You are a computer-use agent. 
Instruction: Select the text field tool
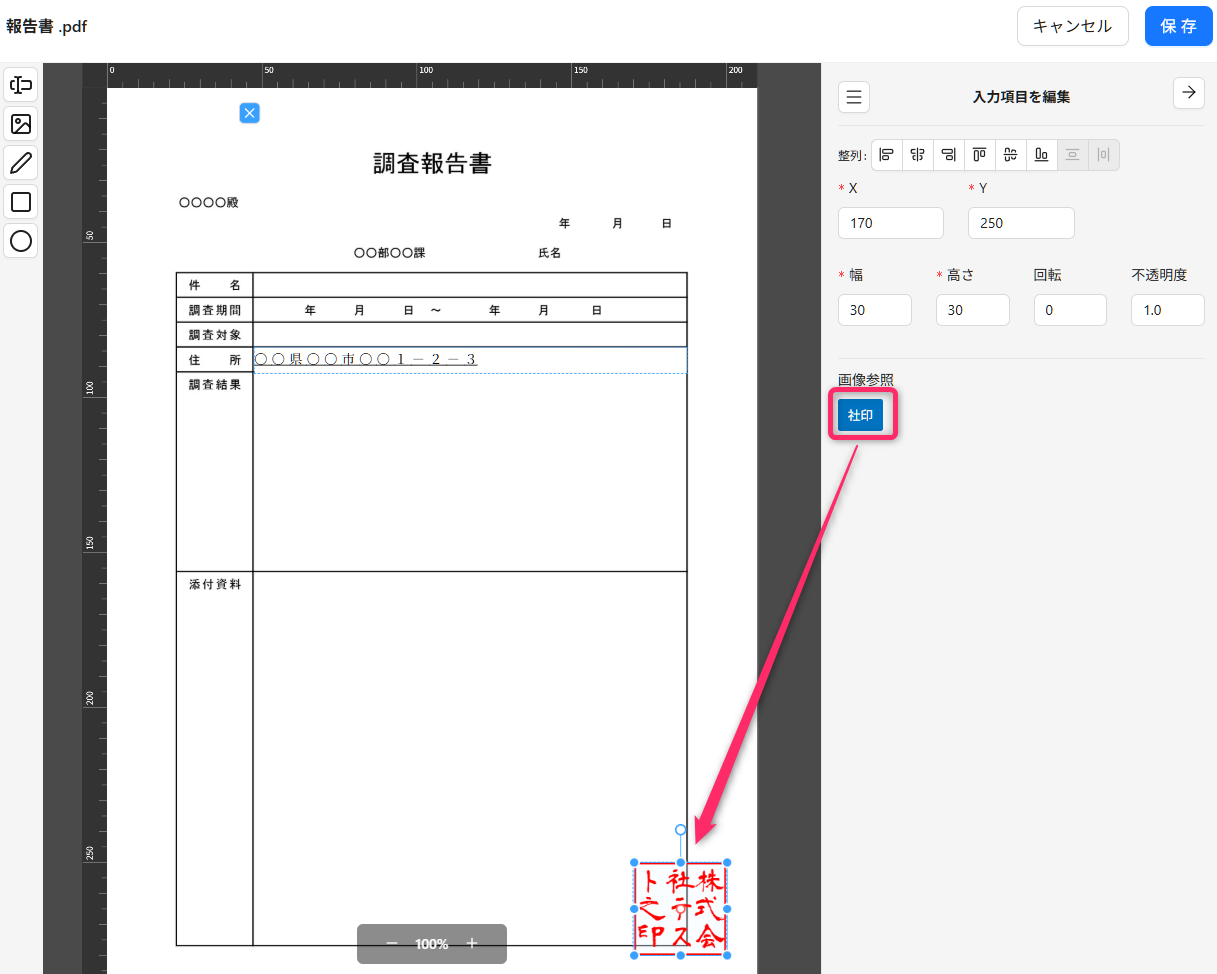(x=21, y=85)
